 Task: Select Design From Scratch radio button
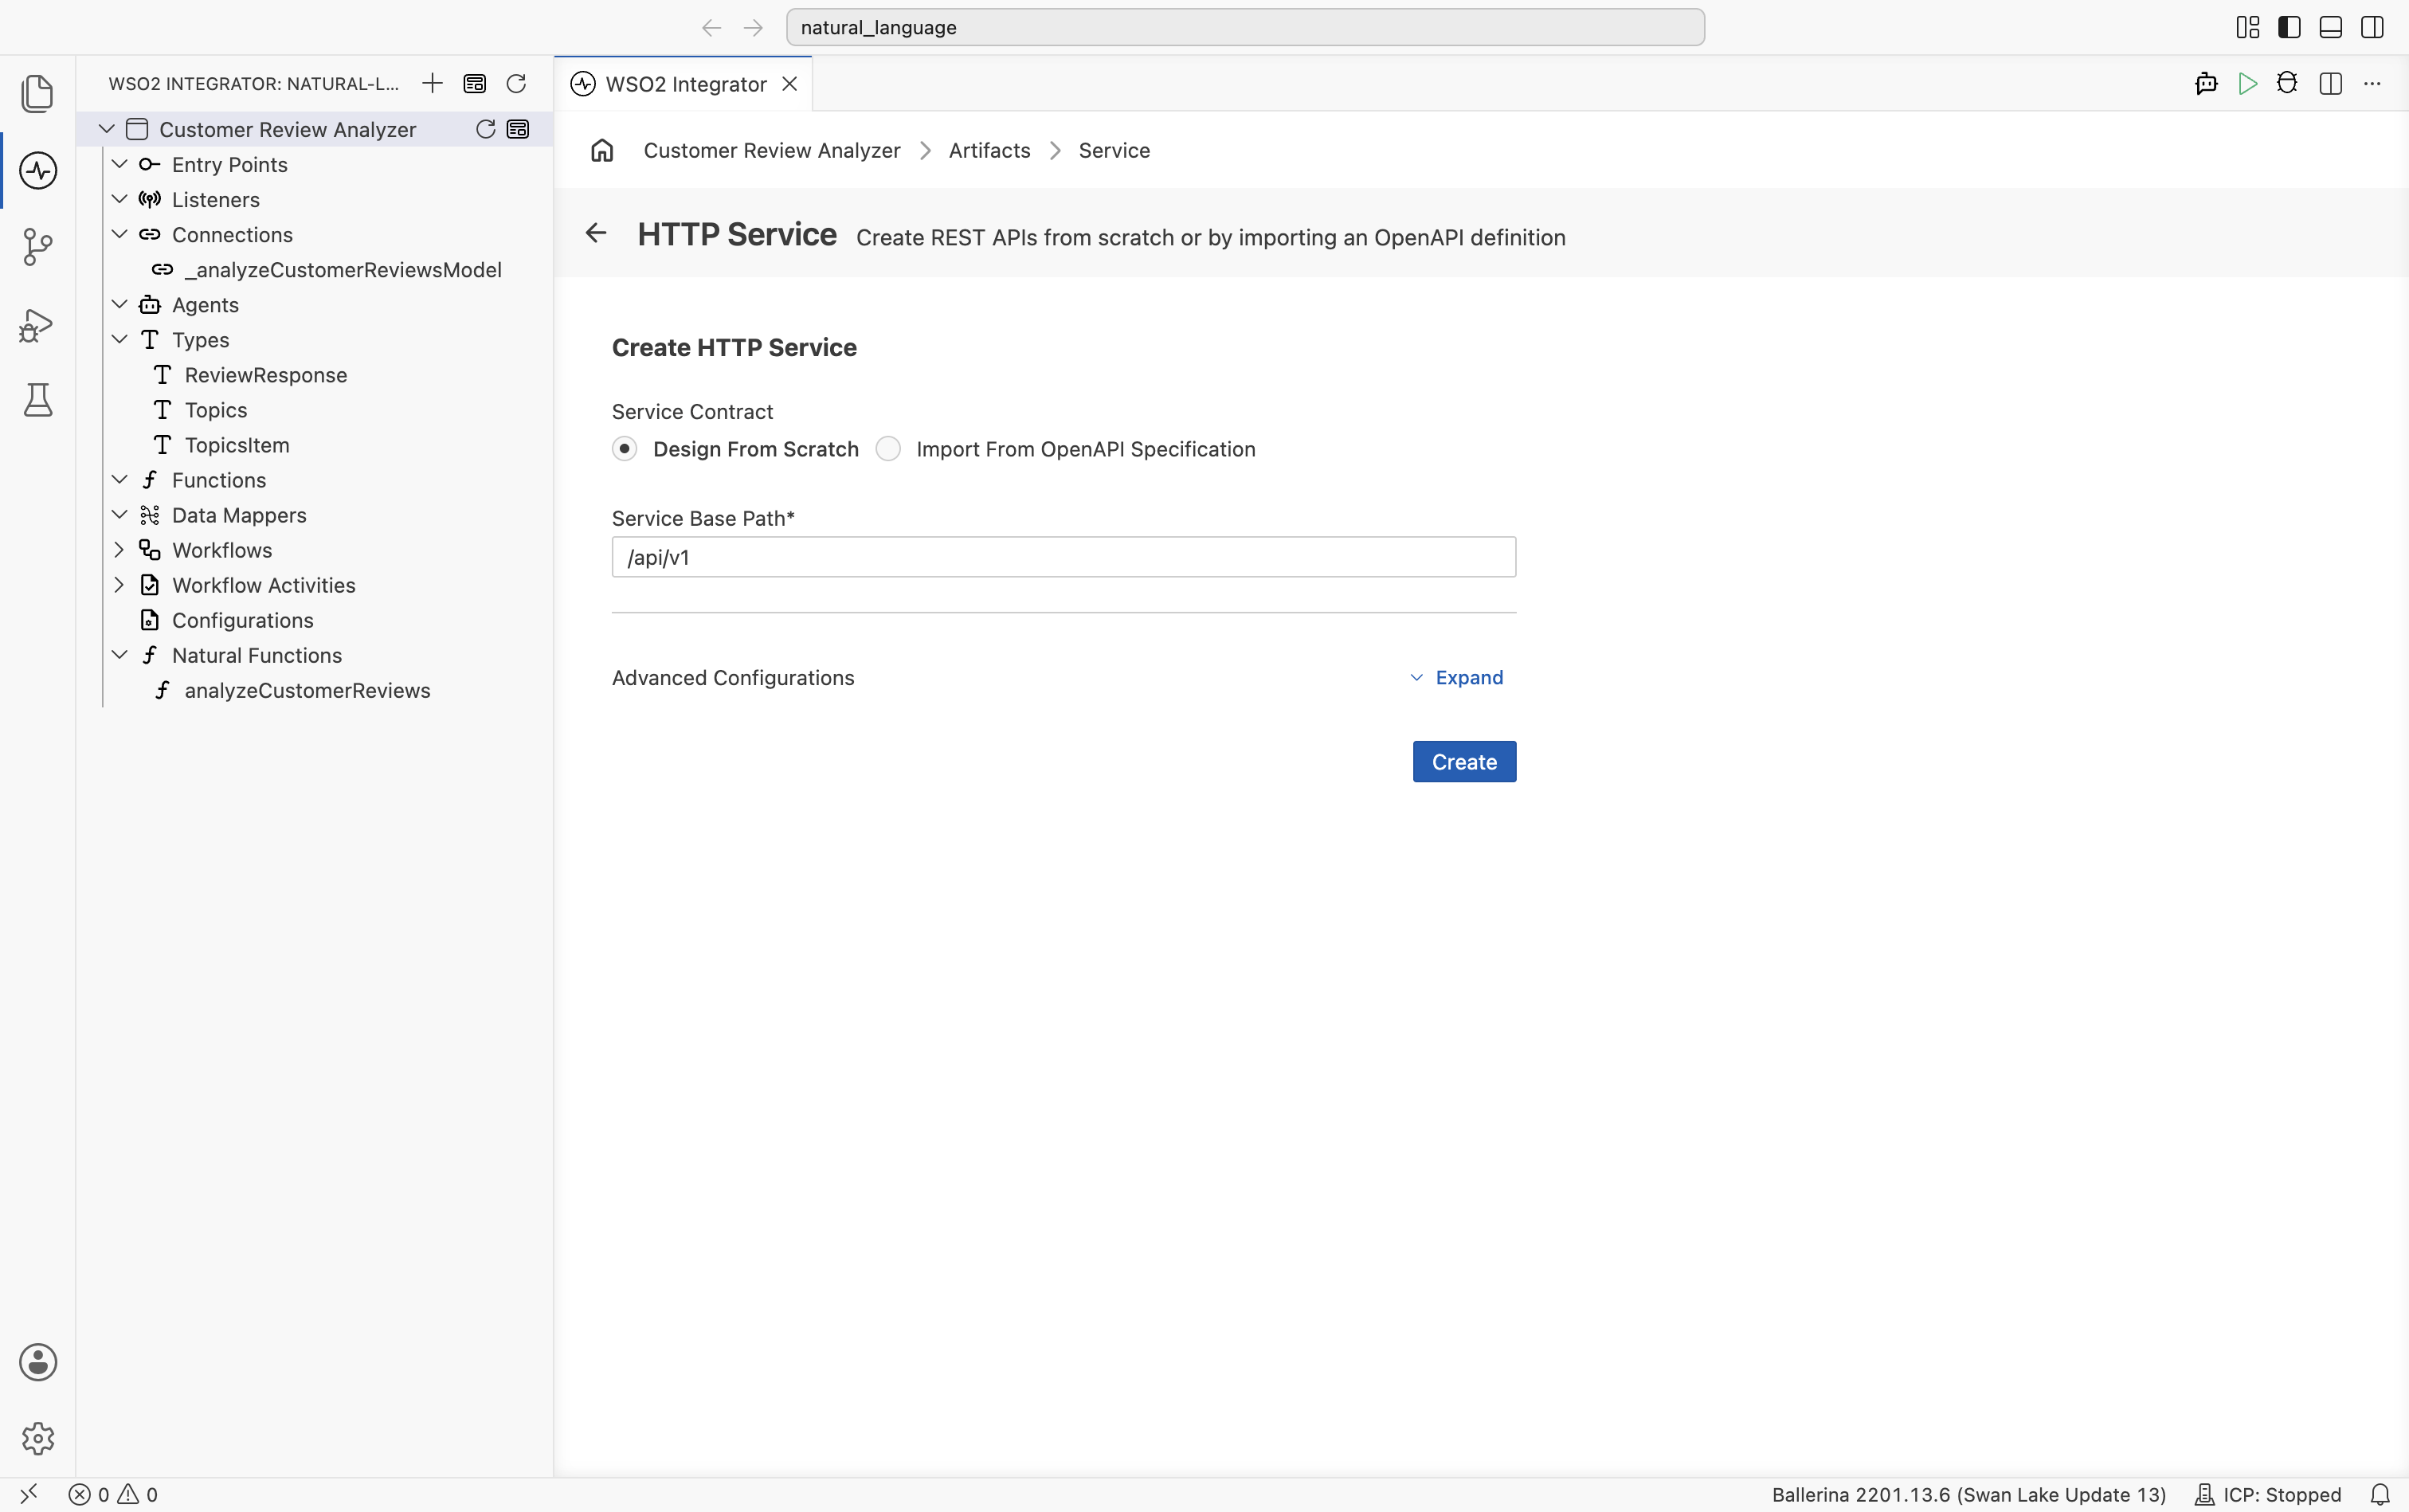click(x=625, y=449)
